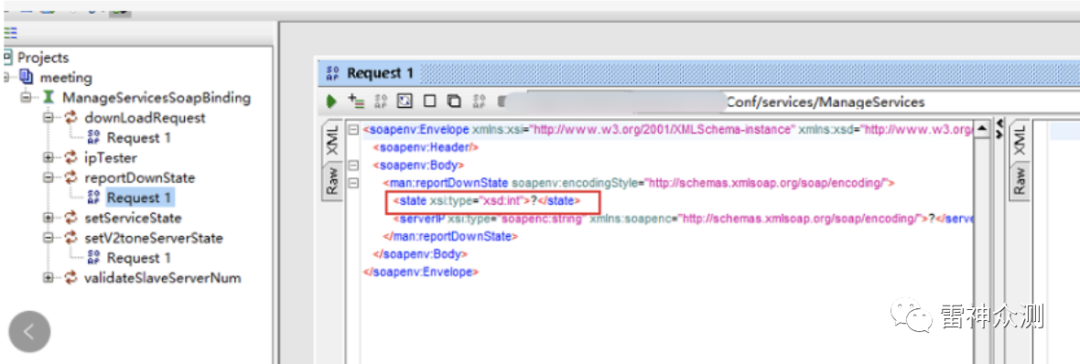The image size is (1080, 364).
Task: Click the add assertion plus icon
Action: click(x=356, y=102)
